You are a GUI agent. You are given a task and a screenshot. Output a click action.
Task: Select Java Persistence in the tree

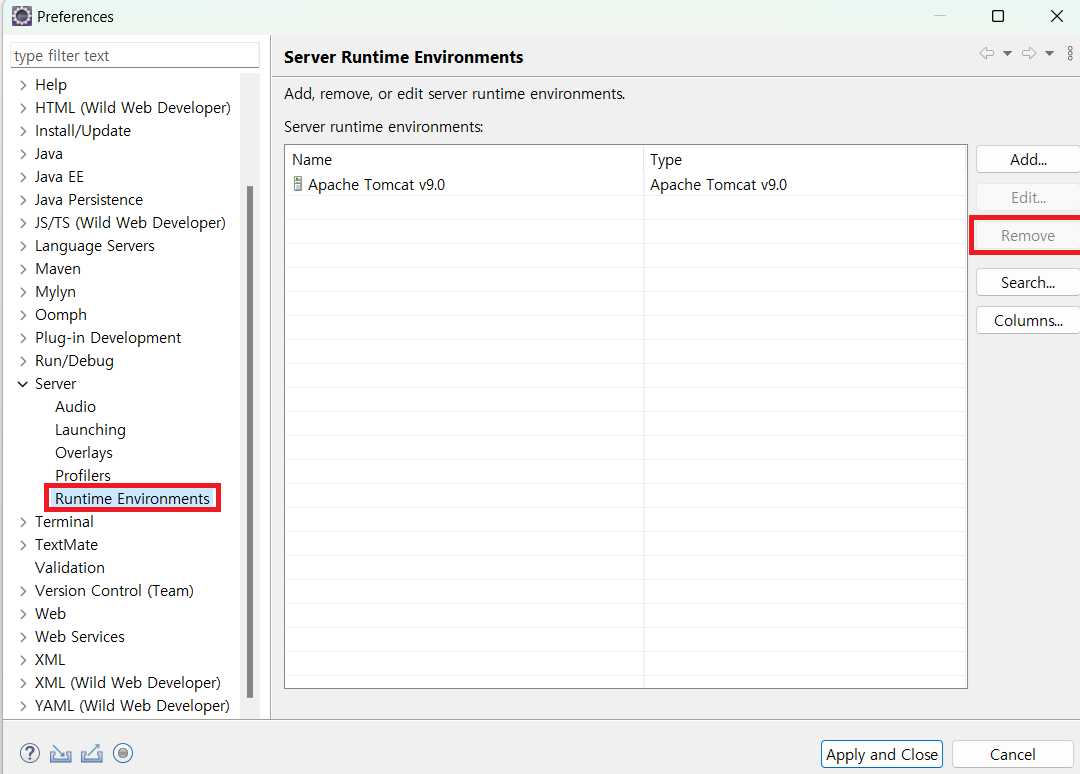click(89, 200)
